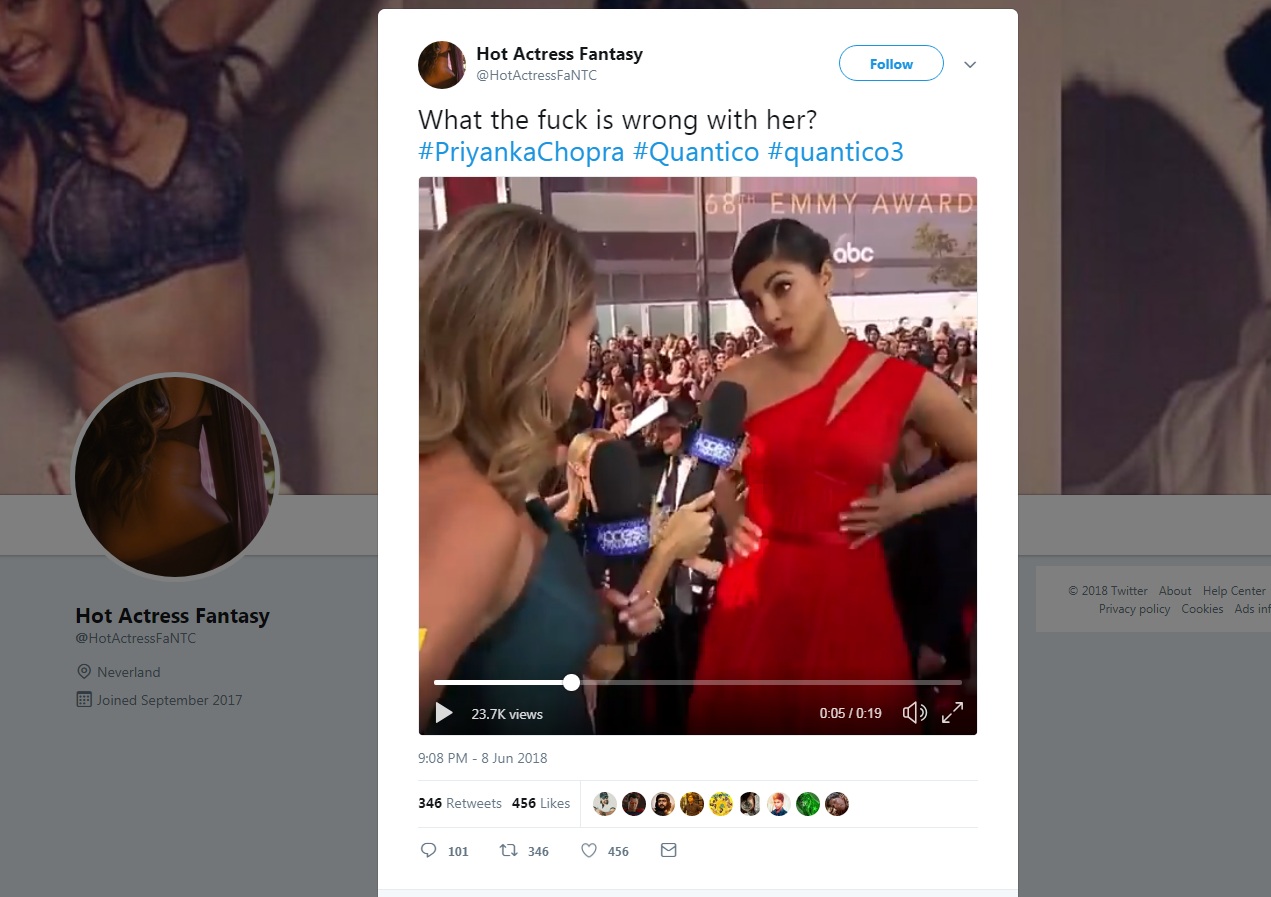The image size is (1271, 897).
Task: Send tweet via direct message envelope icon
Action: [x=669, y=851]
